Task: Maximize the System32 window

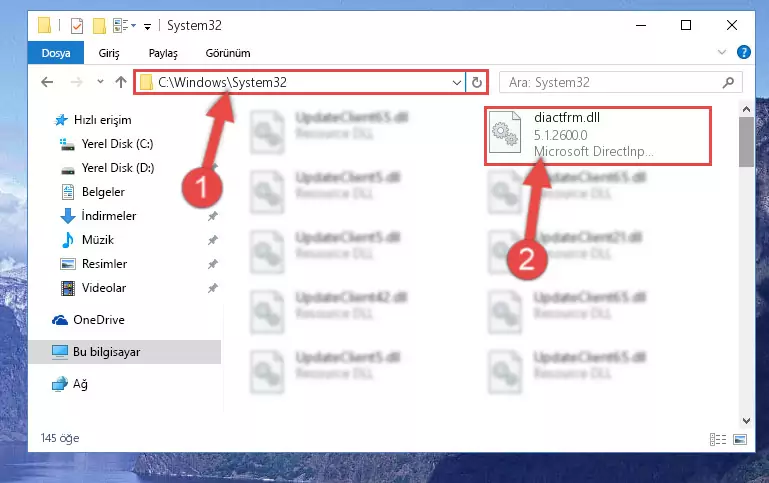Action: (x=686, y=25)
